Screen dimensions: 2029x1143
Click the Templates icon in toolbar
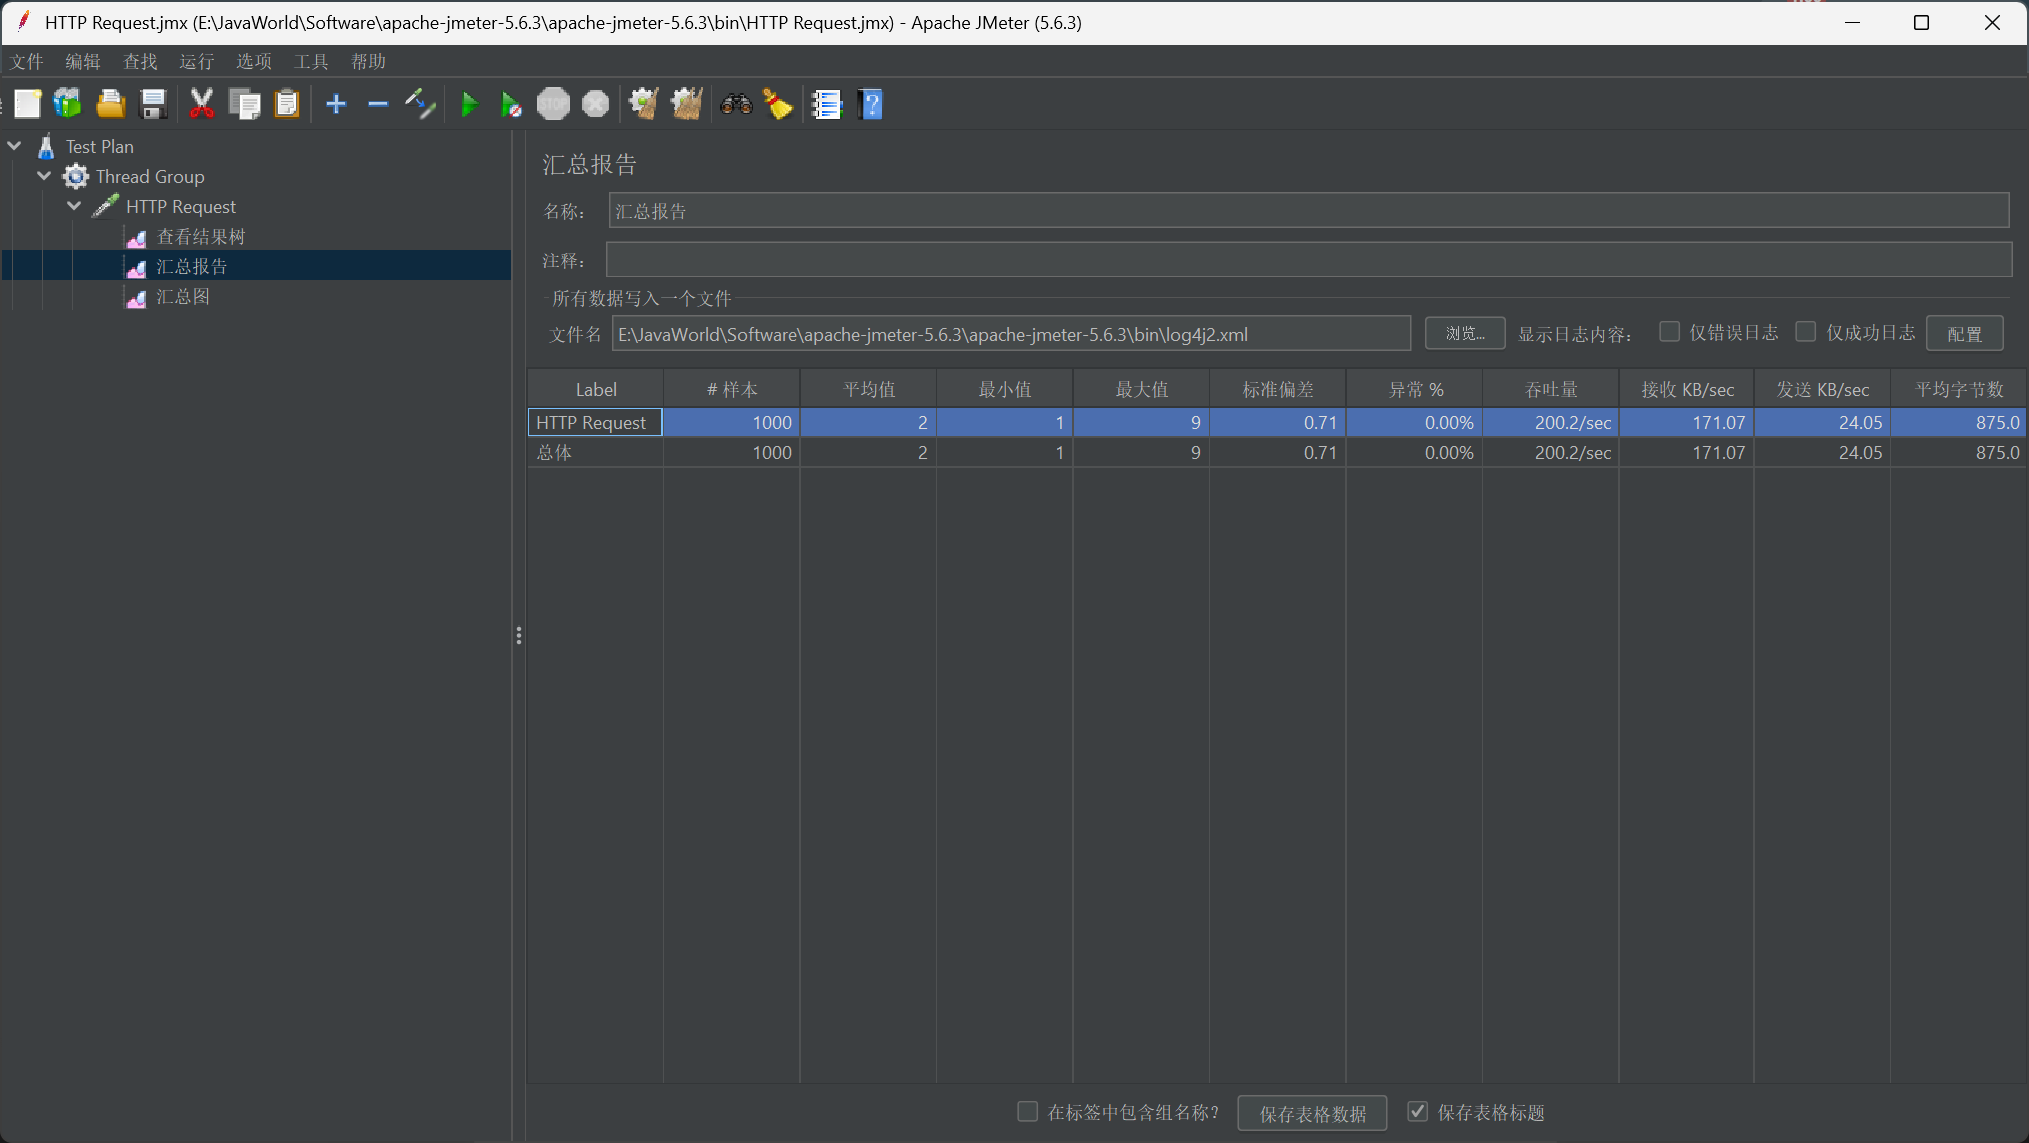(68, 104)
